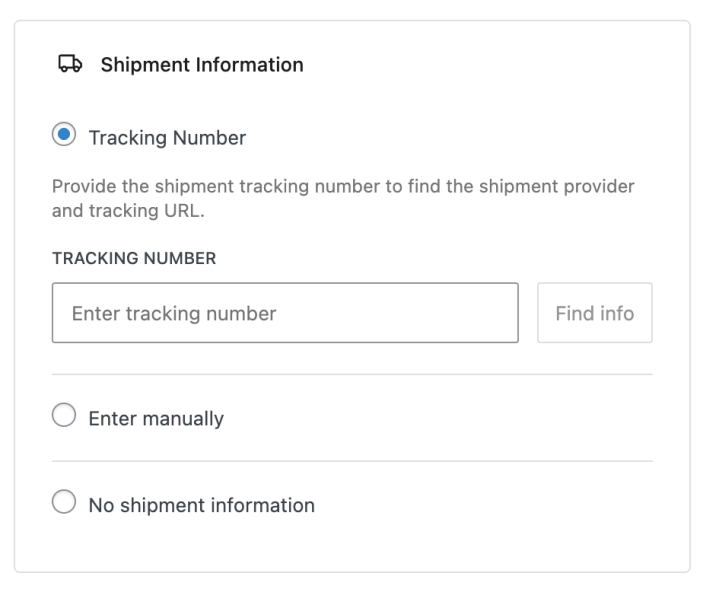Click the Shipment Information heading
Screen dimensions: 703x589
coord(201,65)
